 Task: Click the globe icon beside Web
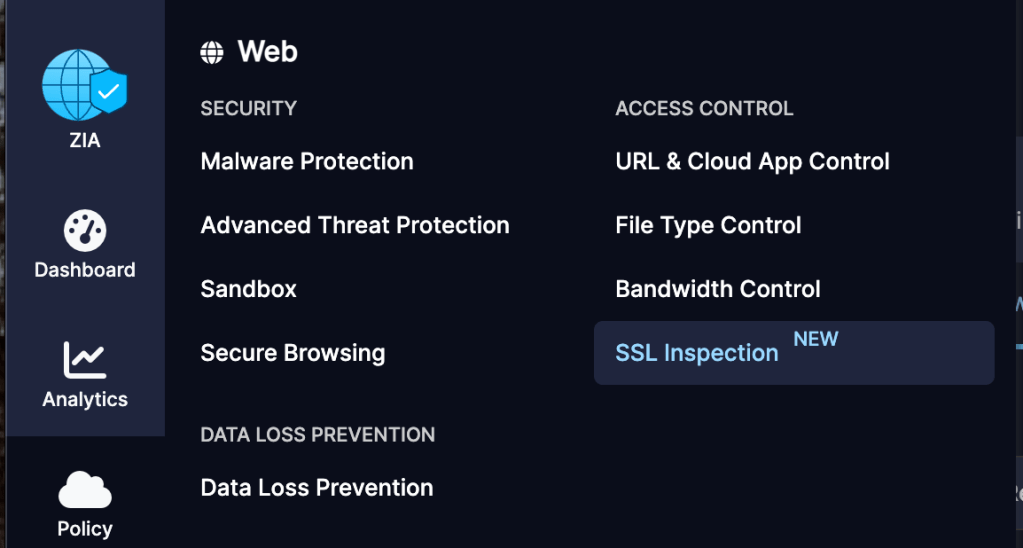tap(212, 52)
